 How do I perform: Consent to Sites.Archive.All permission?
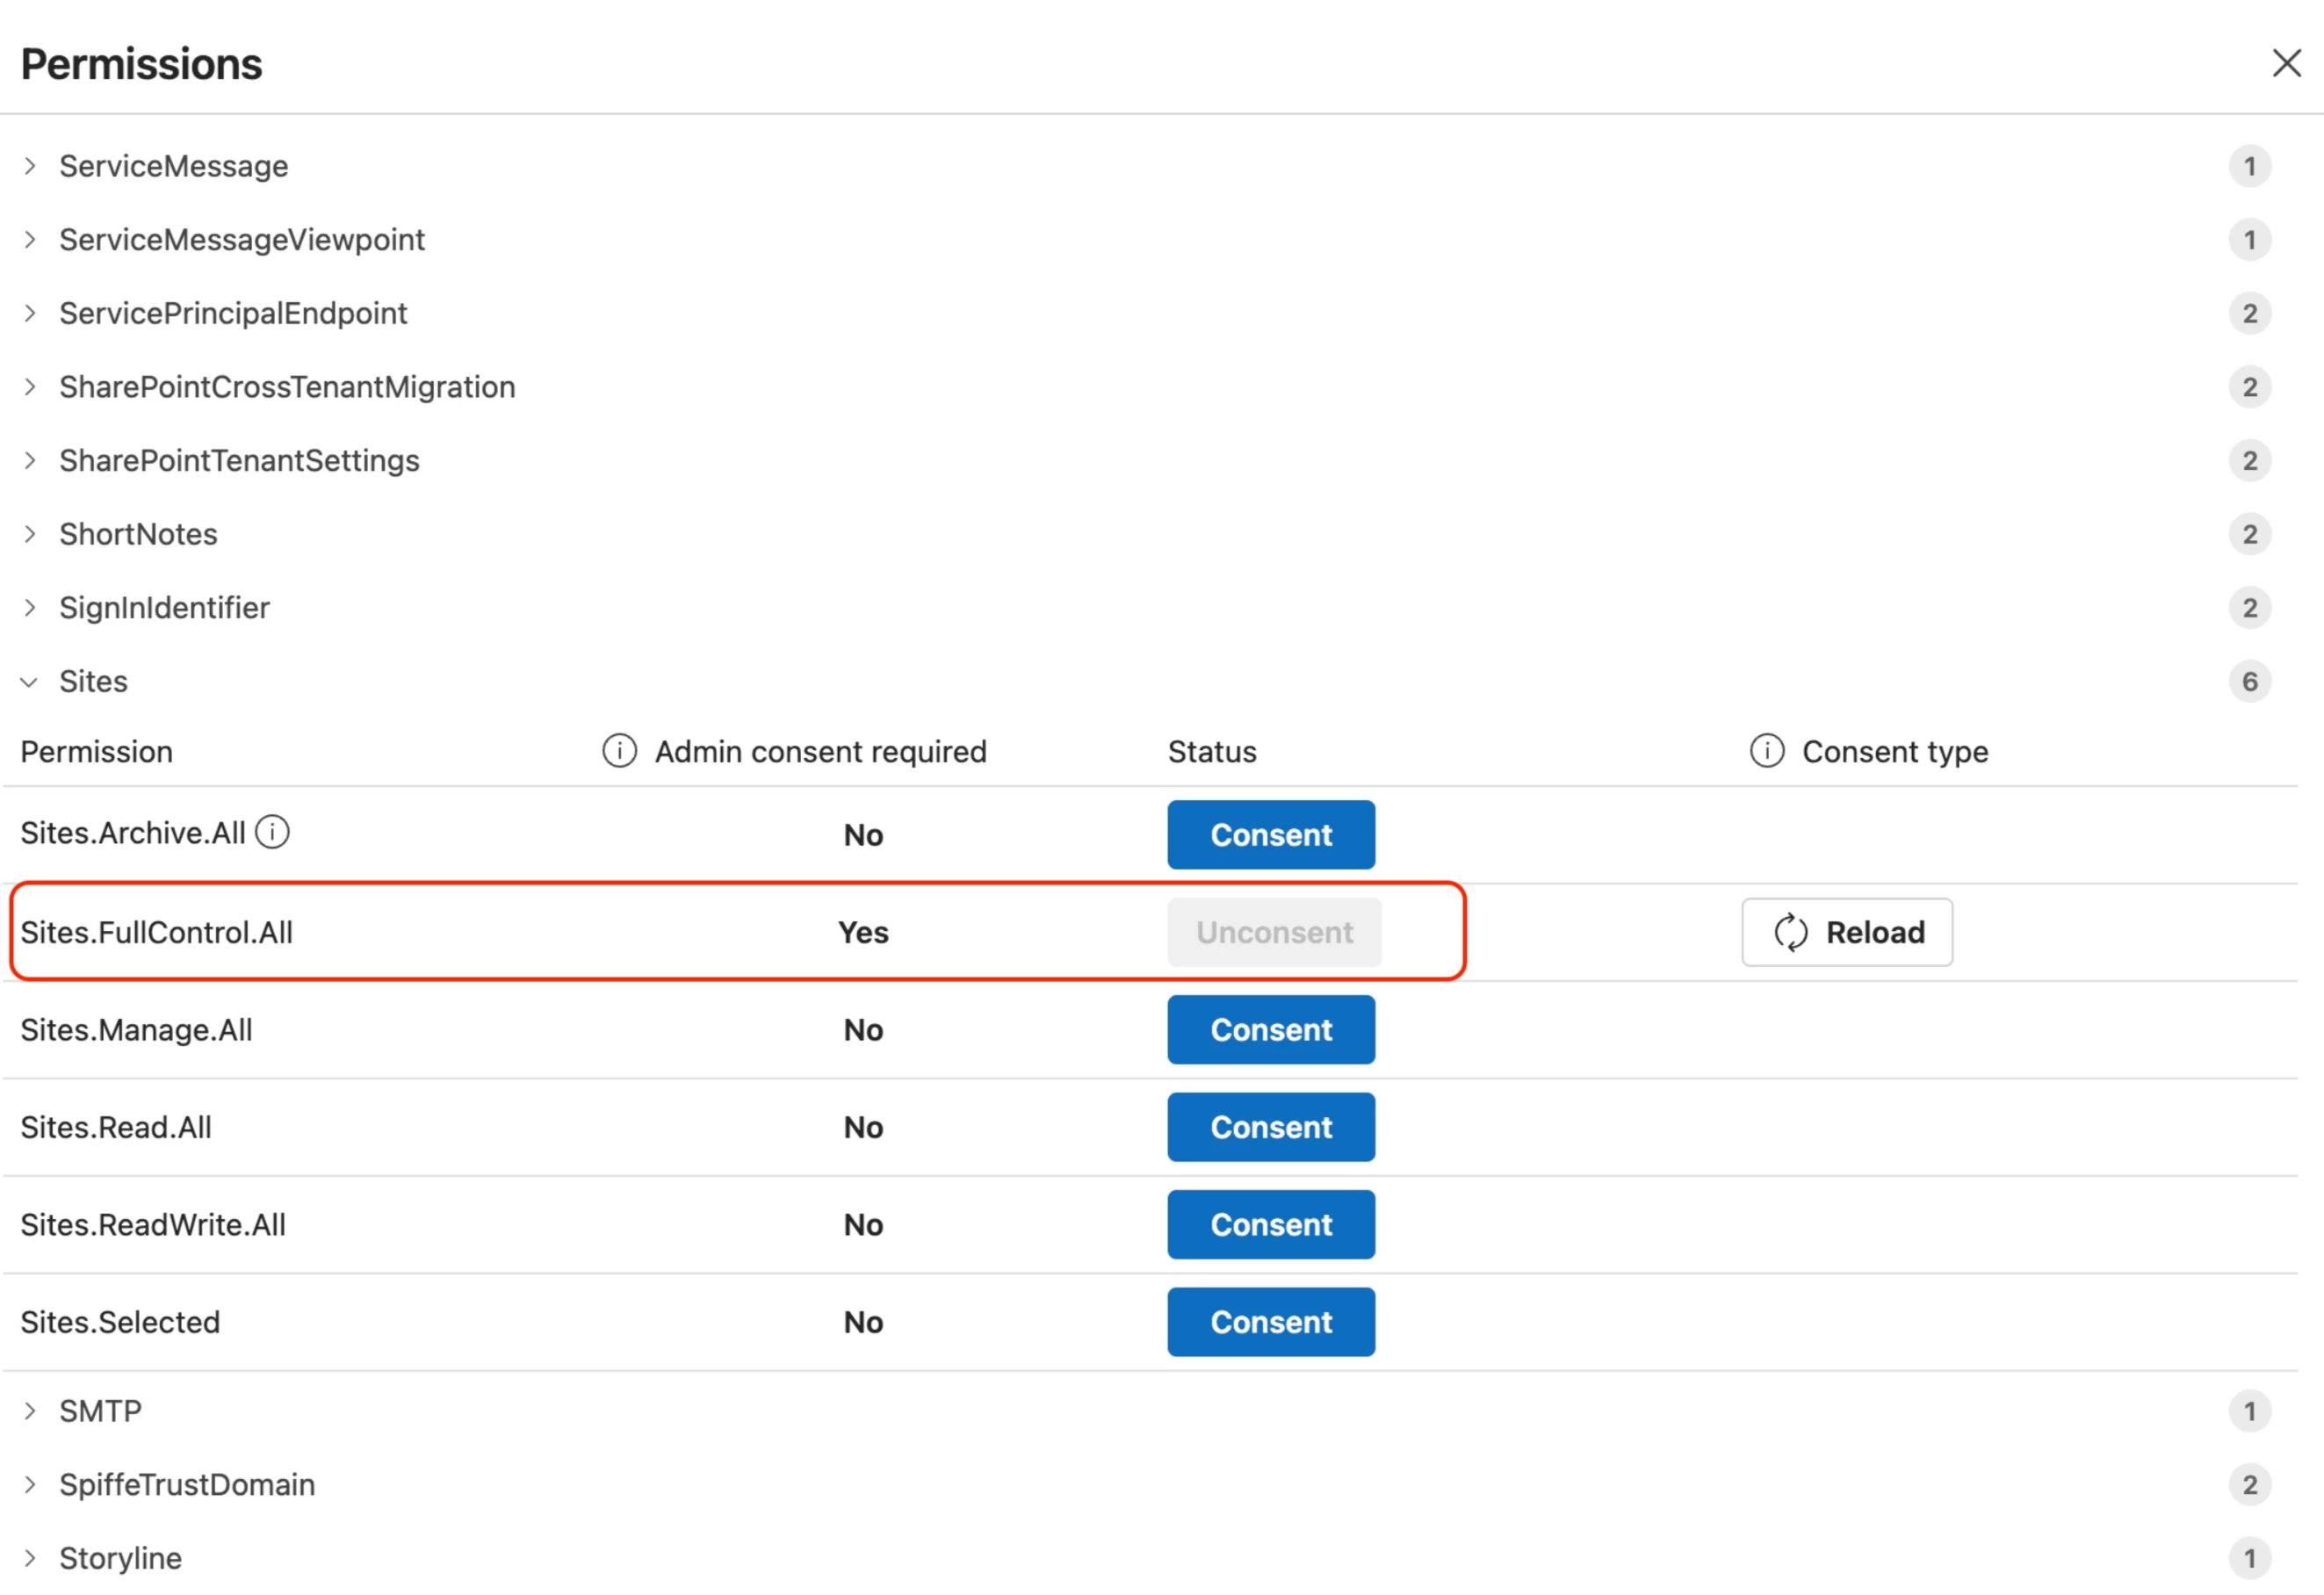pos(1271,835)
